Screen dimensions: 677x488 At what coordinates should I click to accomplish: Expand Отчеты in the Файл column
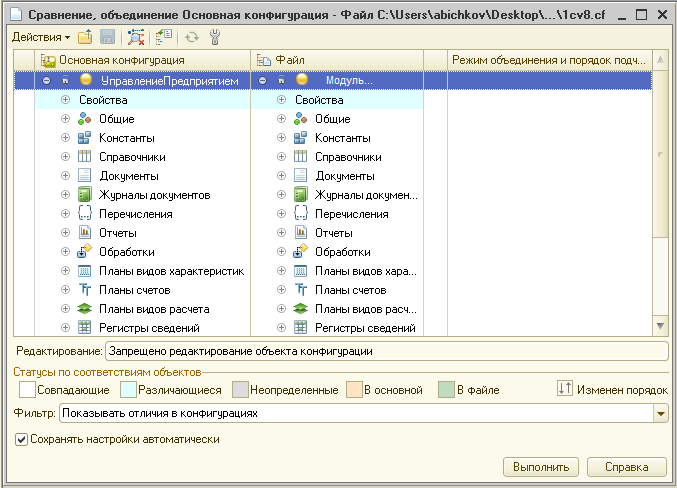tap(282, 233)
